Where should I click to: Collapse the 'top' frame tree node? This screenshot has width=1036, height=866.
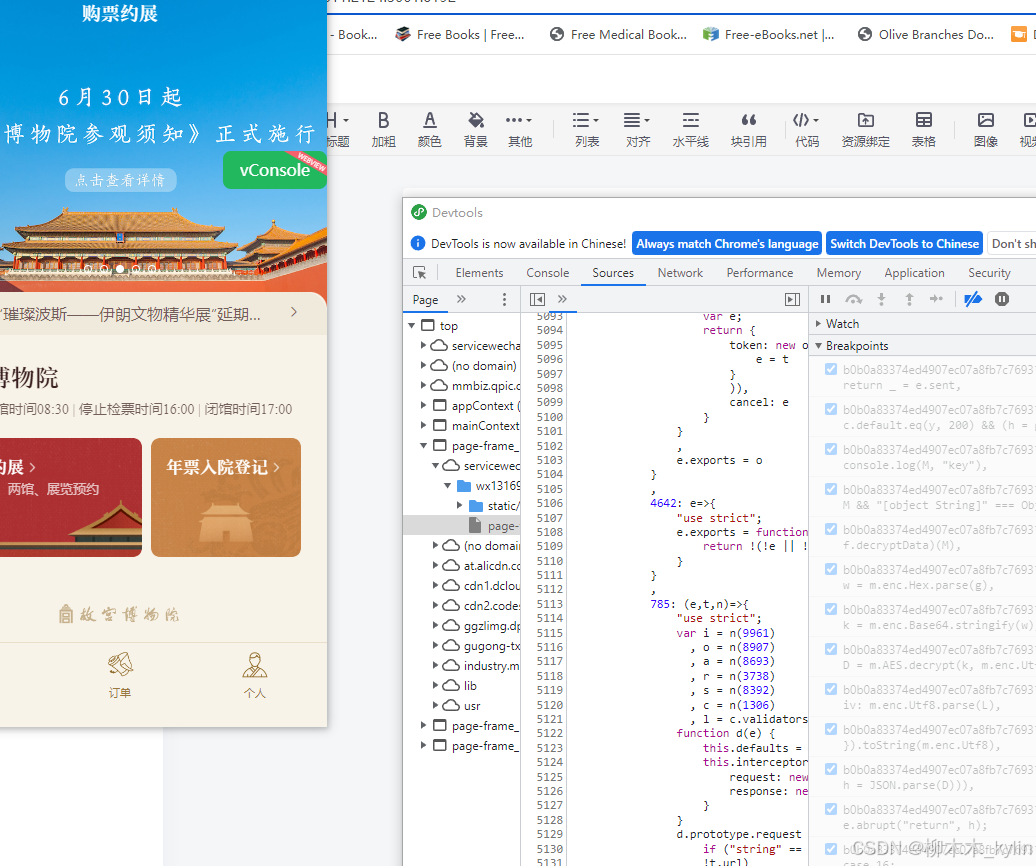coord(412,326)
